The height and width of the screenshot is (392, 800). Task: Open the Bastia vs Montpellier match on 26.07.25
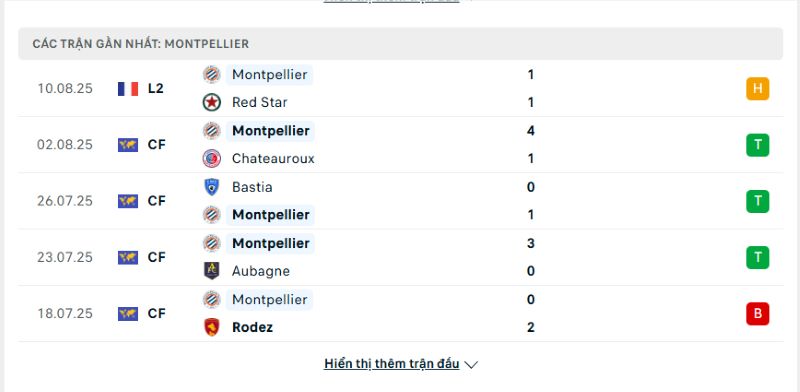[x=401, y=201]
